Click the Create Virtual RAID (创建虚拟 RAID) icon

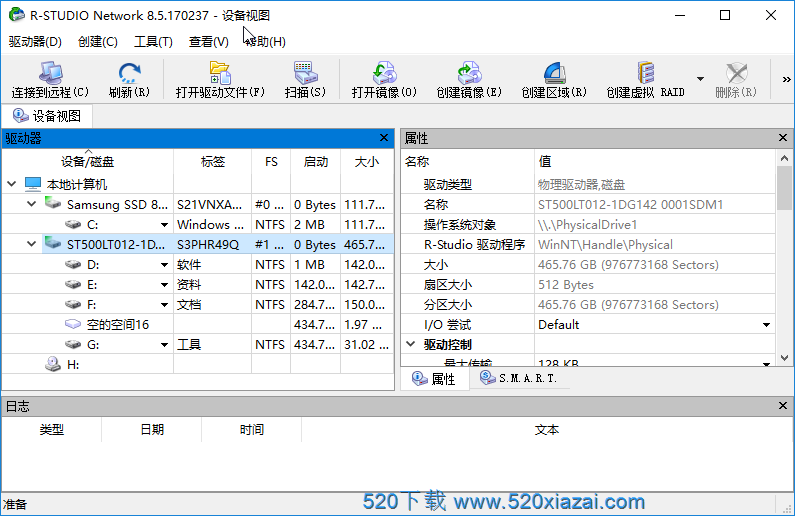[x=645, y=73]
